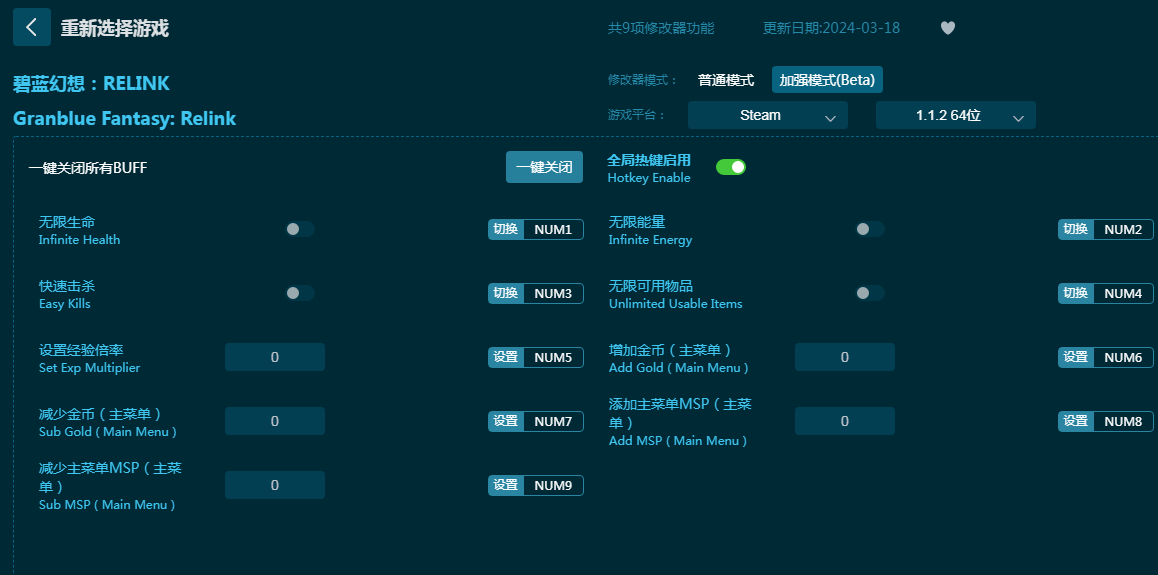1158x575 pixels.
Task: Select 加强模式(Beta) mode tab
Action: pos(827,80)
